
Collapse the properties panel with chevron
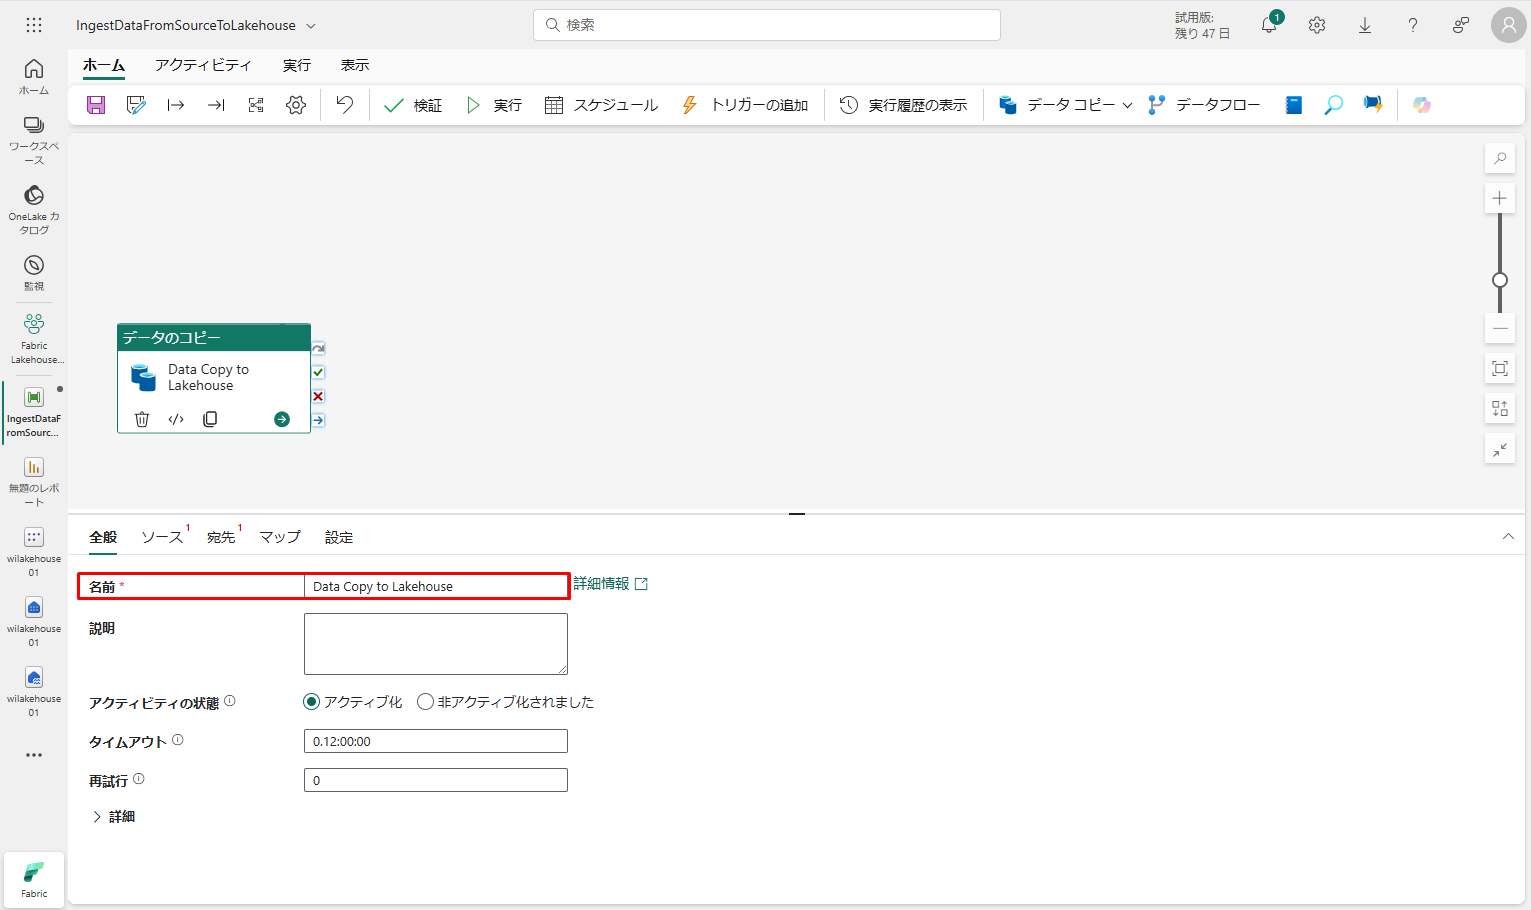[x=1508, y=537]
